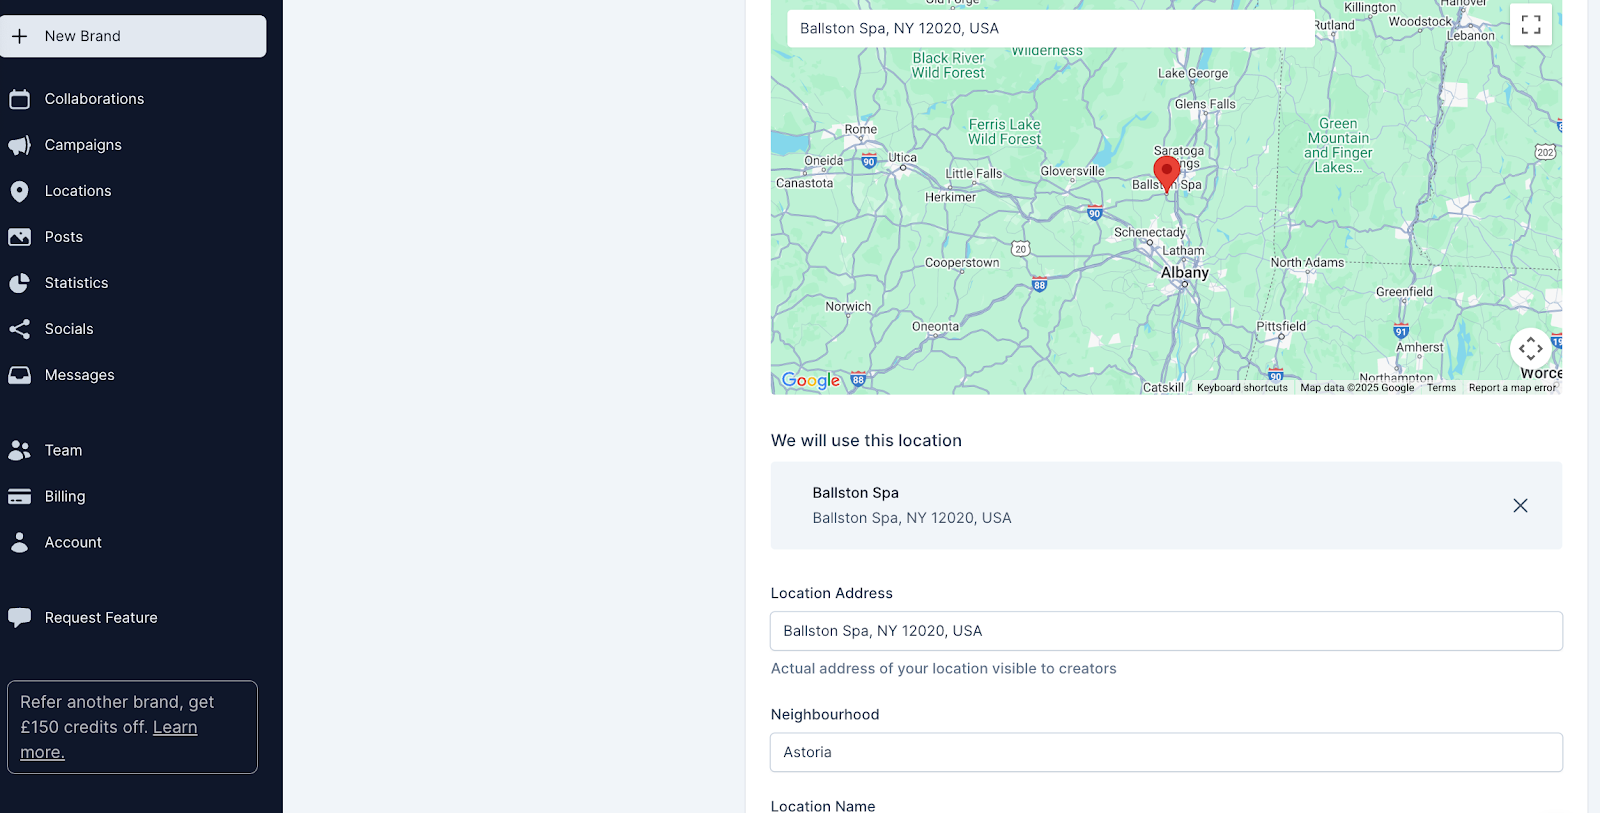Image resolution: width=1600 pixels, height=813 pixels.
Task: Open the map Terms link
Action: coord(1441,388)
